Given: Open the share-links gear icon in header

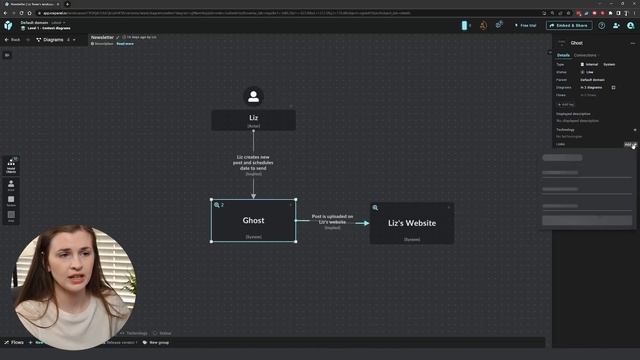Looking at the screenshot, I should tap(499, 25).
